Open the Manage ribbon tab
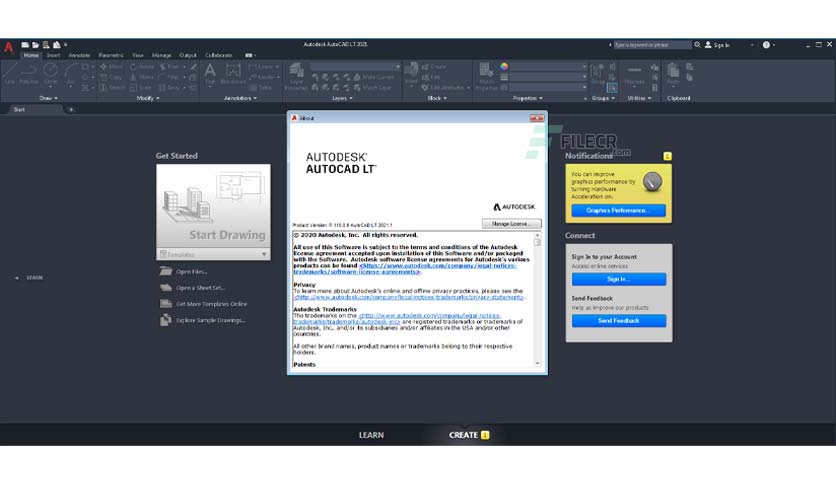836x484 pixels. tap(161, 55)
